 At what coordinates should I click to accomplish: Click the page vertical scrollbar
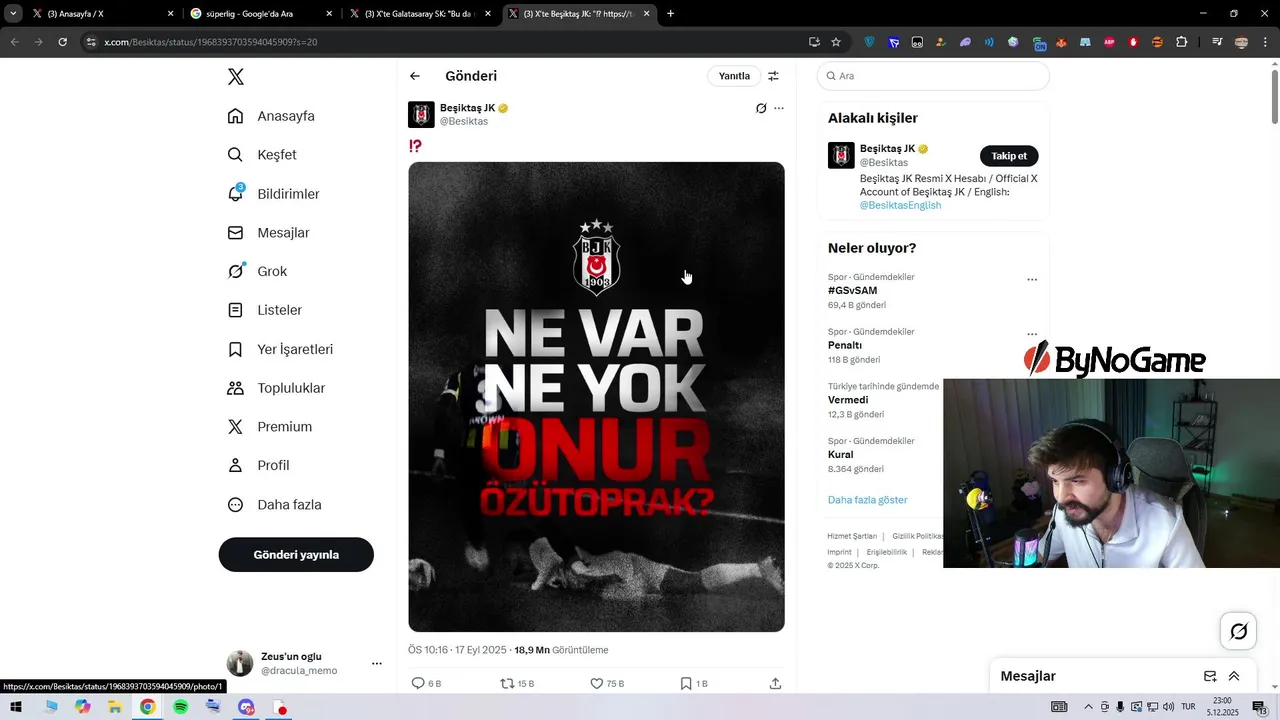click(x=1274, y=97)
